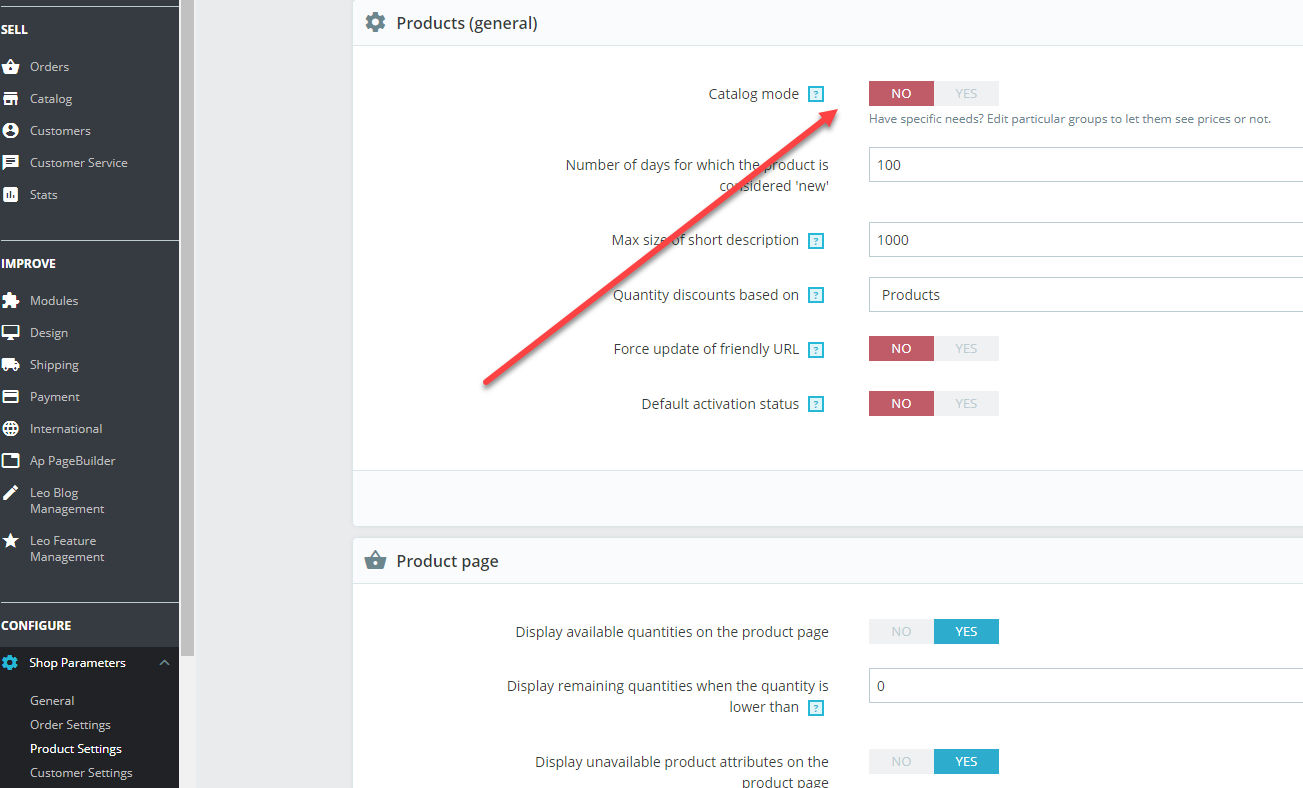
Task: Click the Max size of short description field
Action: tap(1085, 240)
